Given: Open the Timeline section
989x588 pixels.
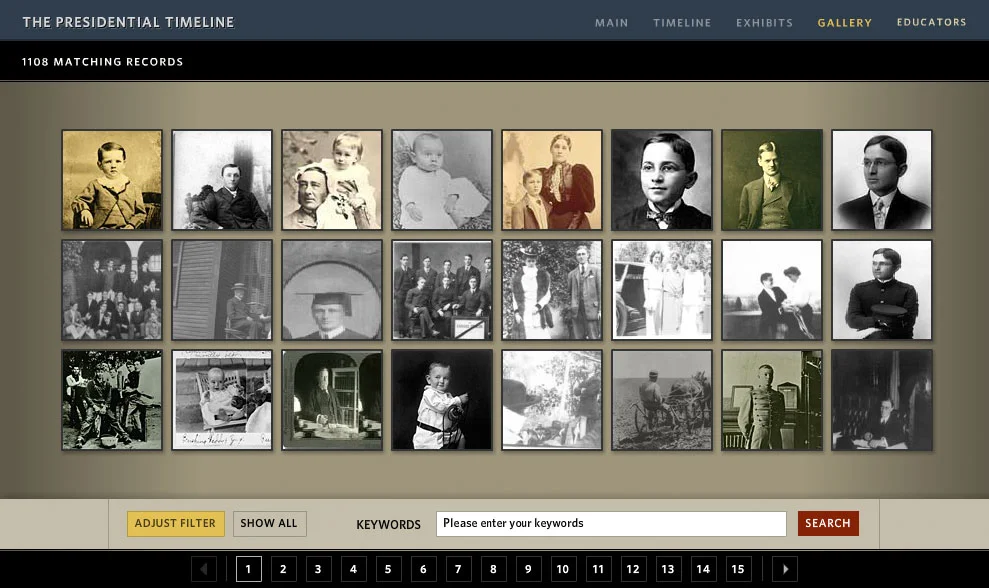Looking at the screenshot, I should coord(682,22).
